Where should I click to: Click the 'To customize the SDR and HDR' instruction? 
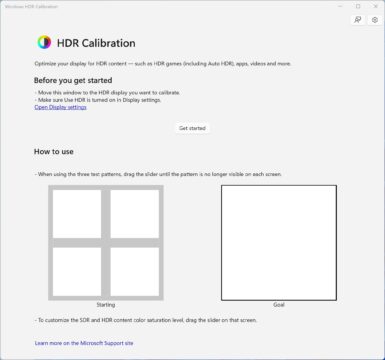pyautogui.click(x=146, y=320)
